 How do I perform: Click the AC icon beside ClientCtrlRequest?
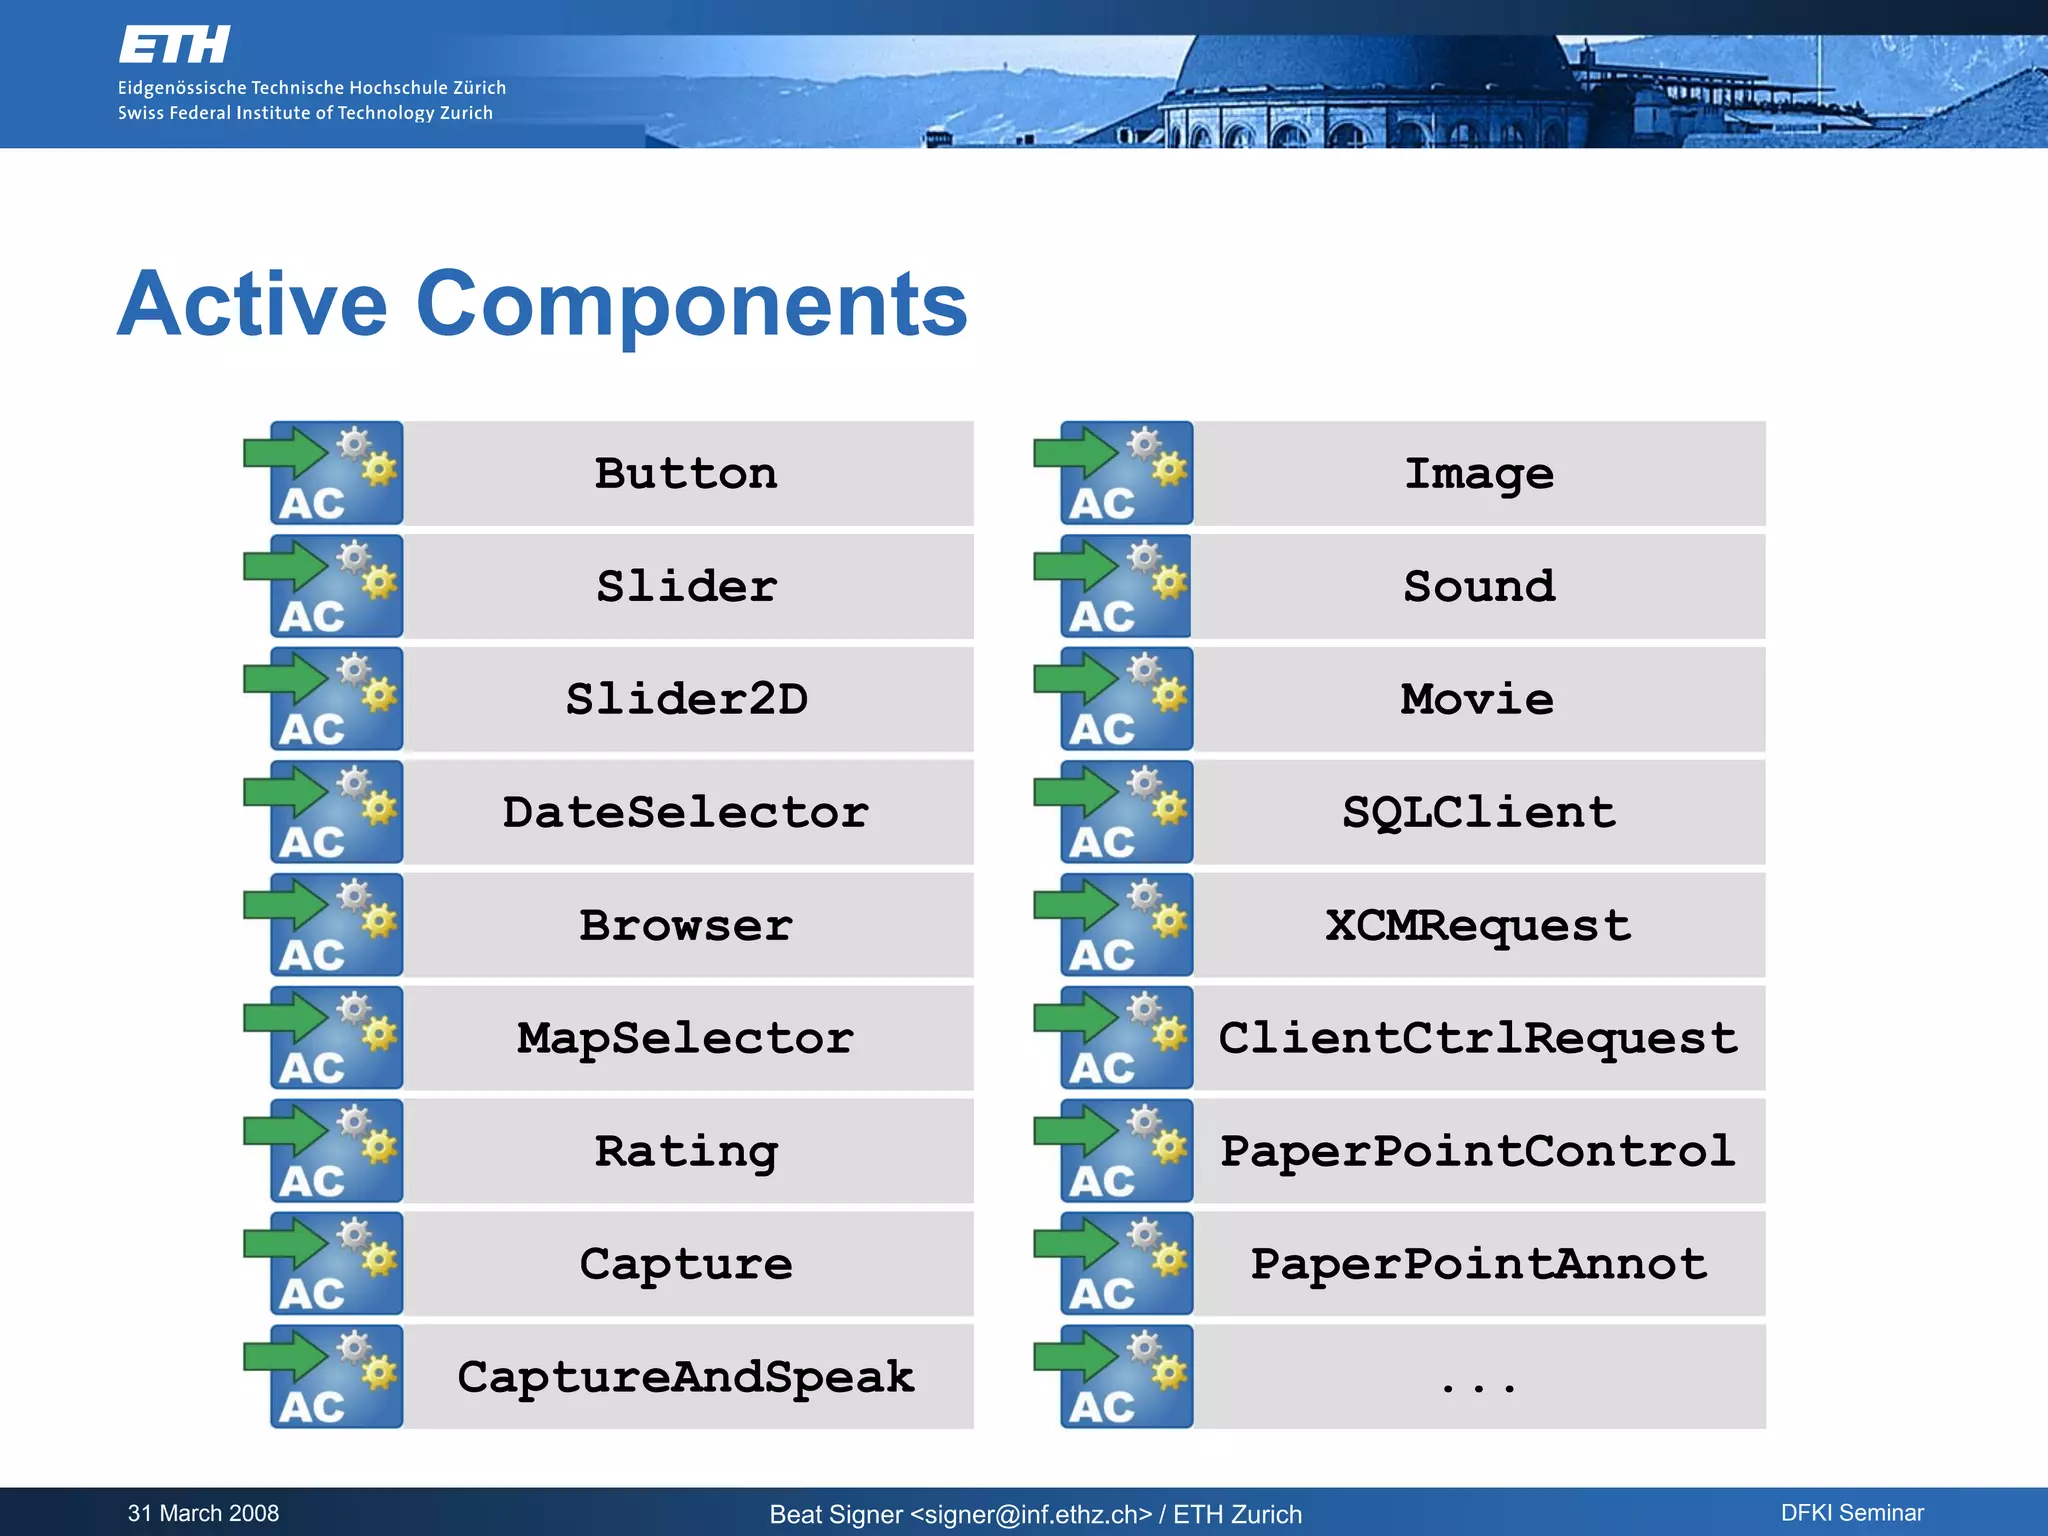pos(1113,1038)
